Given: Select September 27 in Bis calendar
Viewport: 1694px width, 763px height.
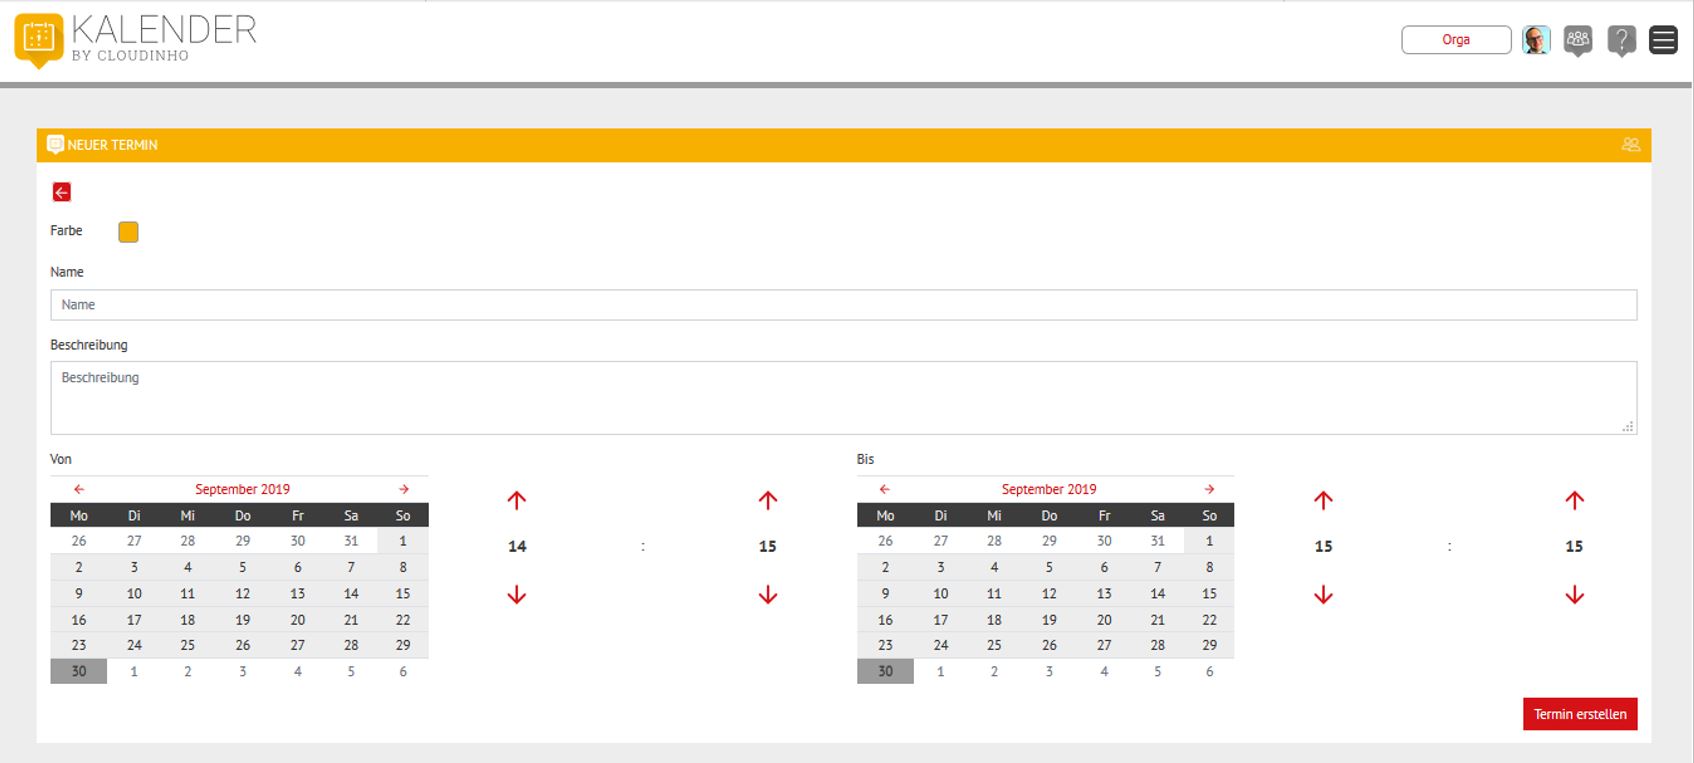Looking at the screenshot, I should 1104,645.
